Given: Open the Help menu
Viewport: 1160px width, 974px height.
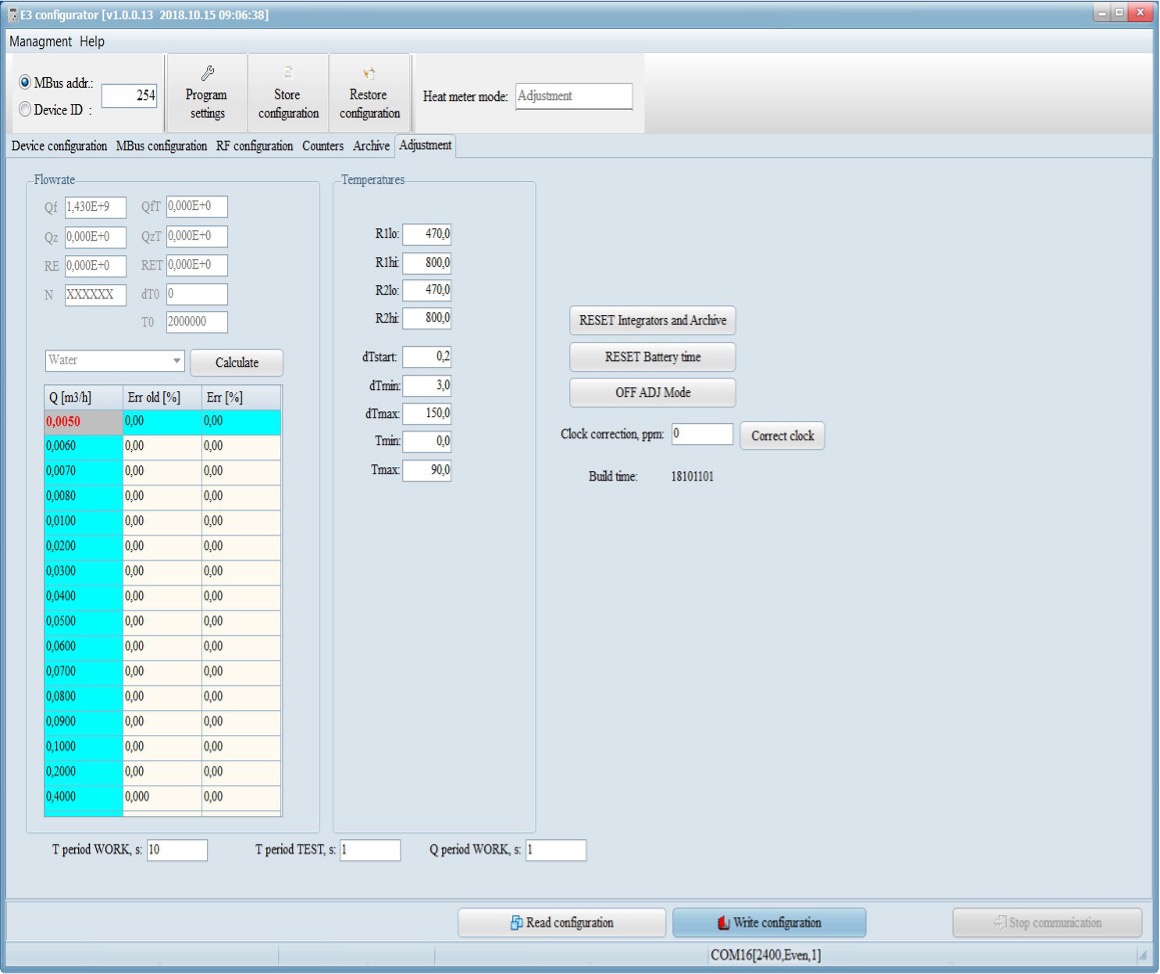Looking at the screenshot, I should [92, 42].
